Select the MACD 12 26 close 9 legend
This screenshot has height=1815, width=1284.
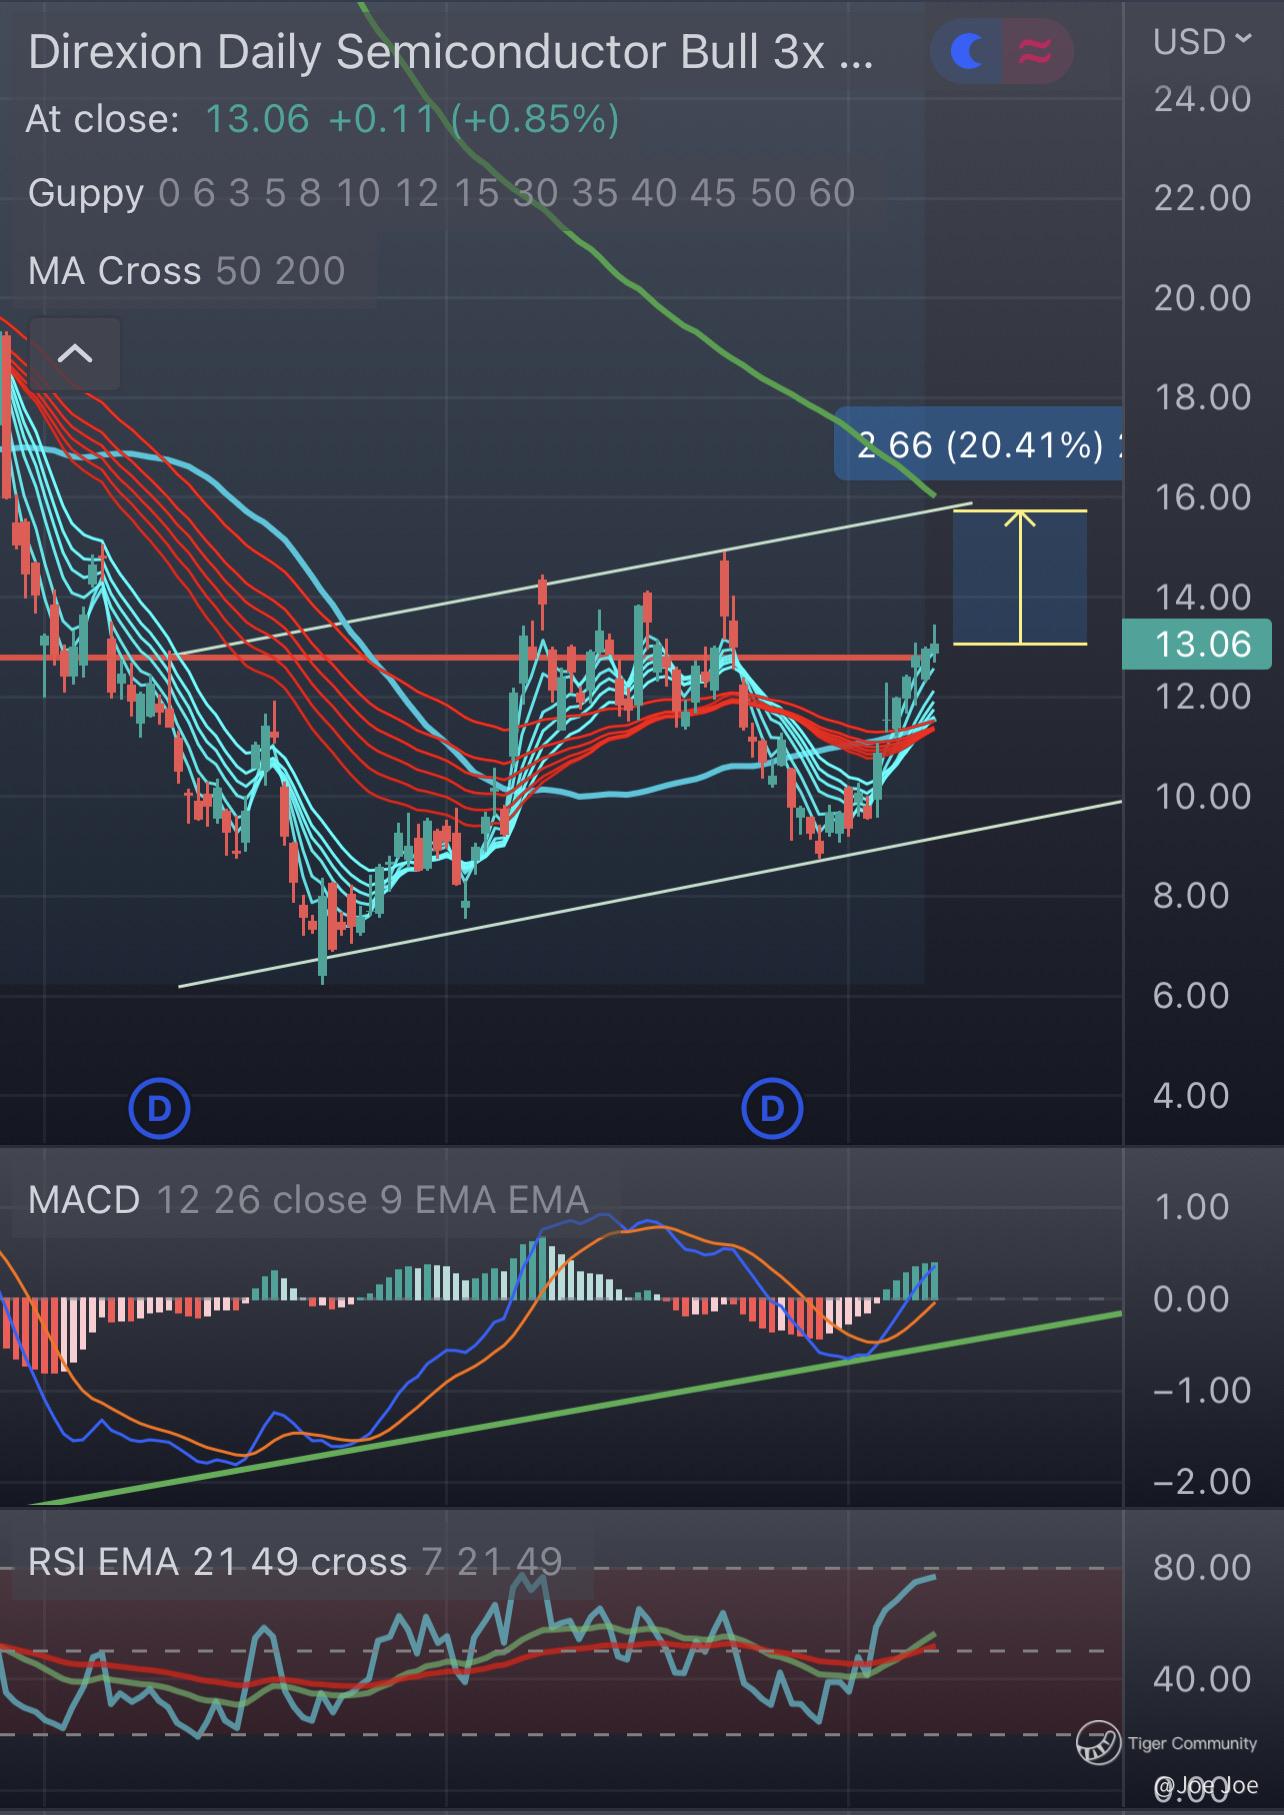click(x=308, y=1199)
